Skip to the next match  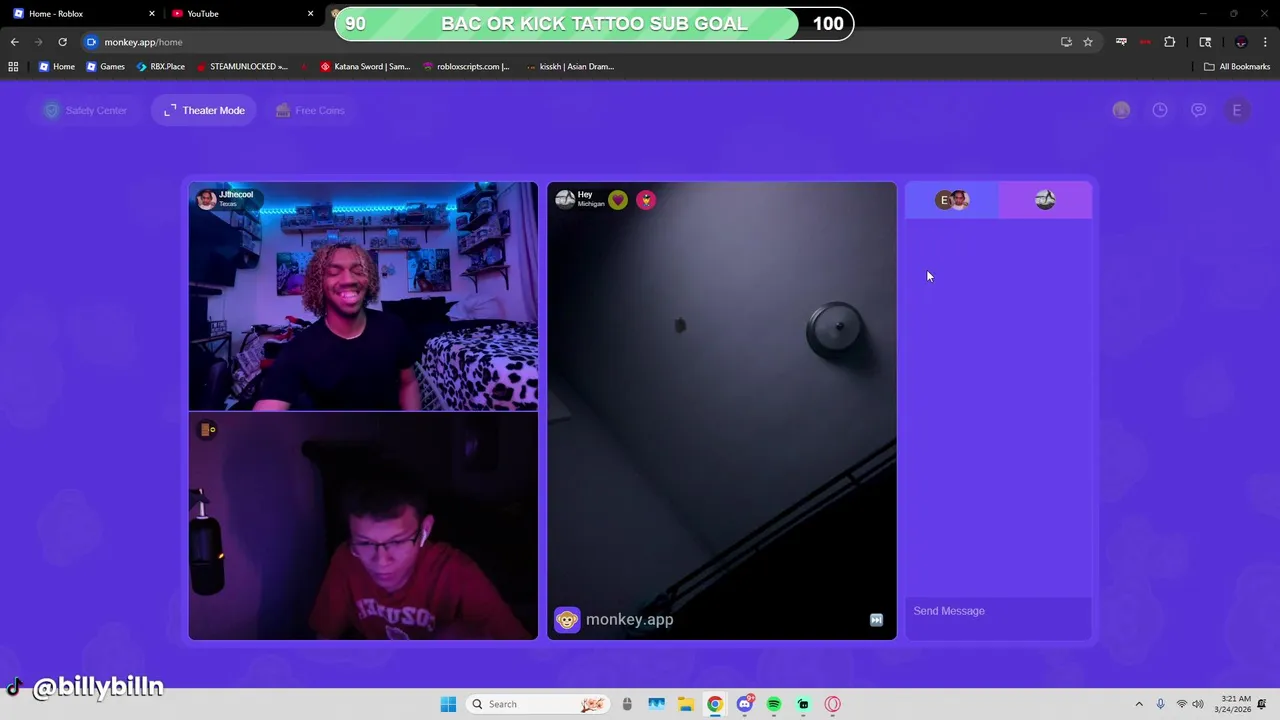point(876,620)
